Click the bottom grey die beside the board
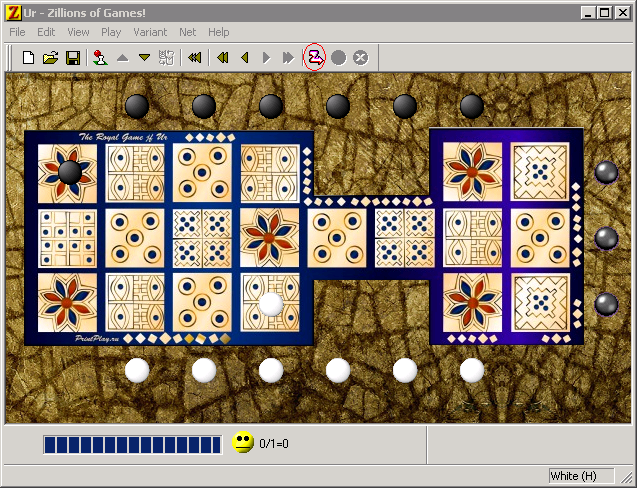This screenshot has width=637, height=488. pos(606,304)
